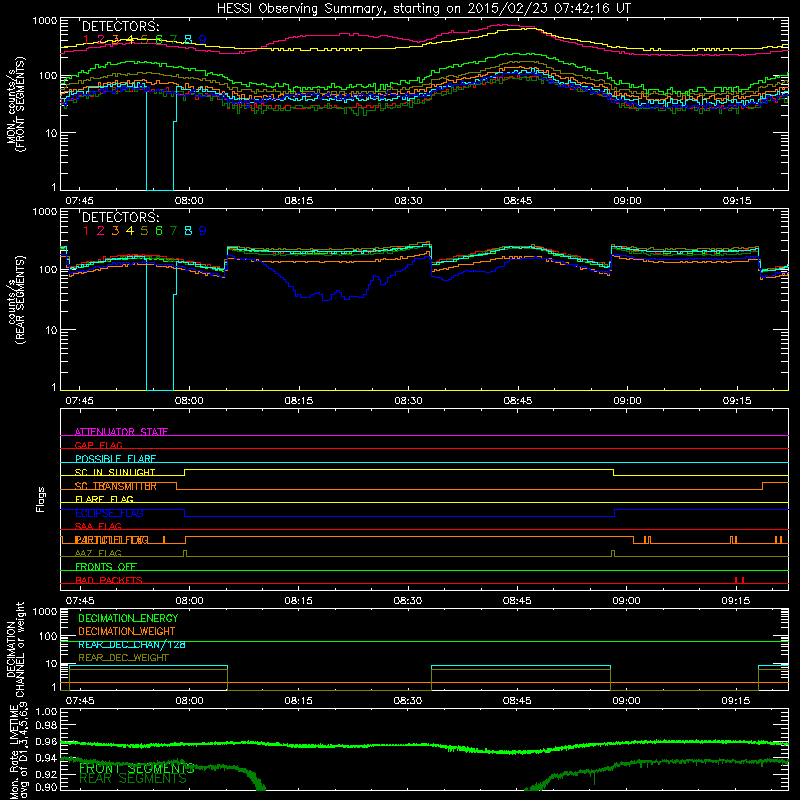
Task: Click the SC_IN_SUNLIGHT flag label
Action: tap(115, 472)
